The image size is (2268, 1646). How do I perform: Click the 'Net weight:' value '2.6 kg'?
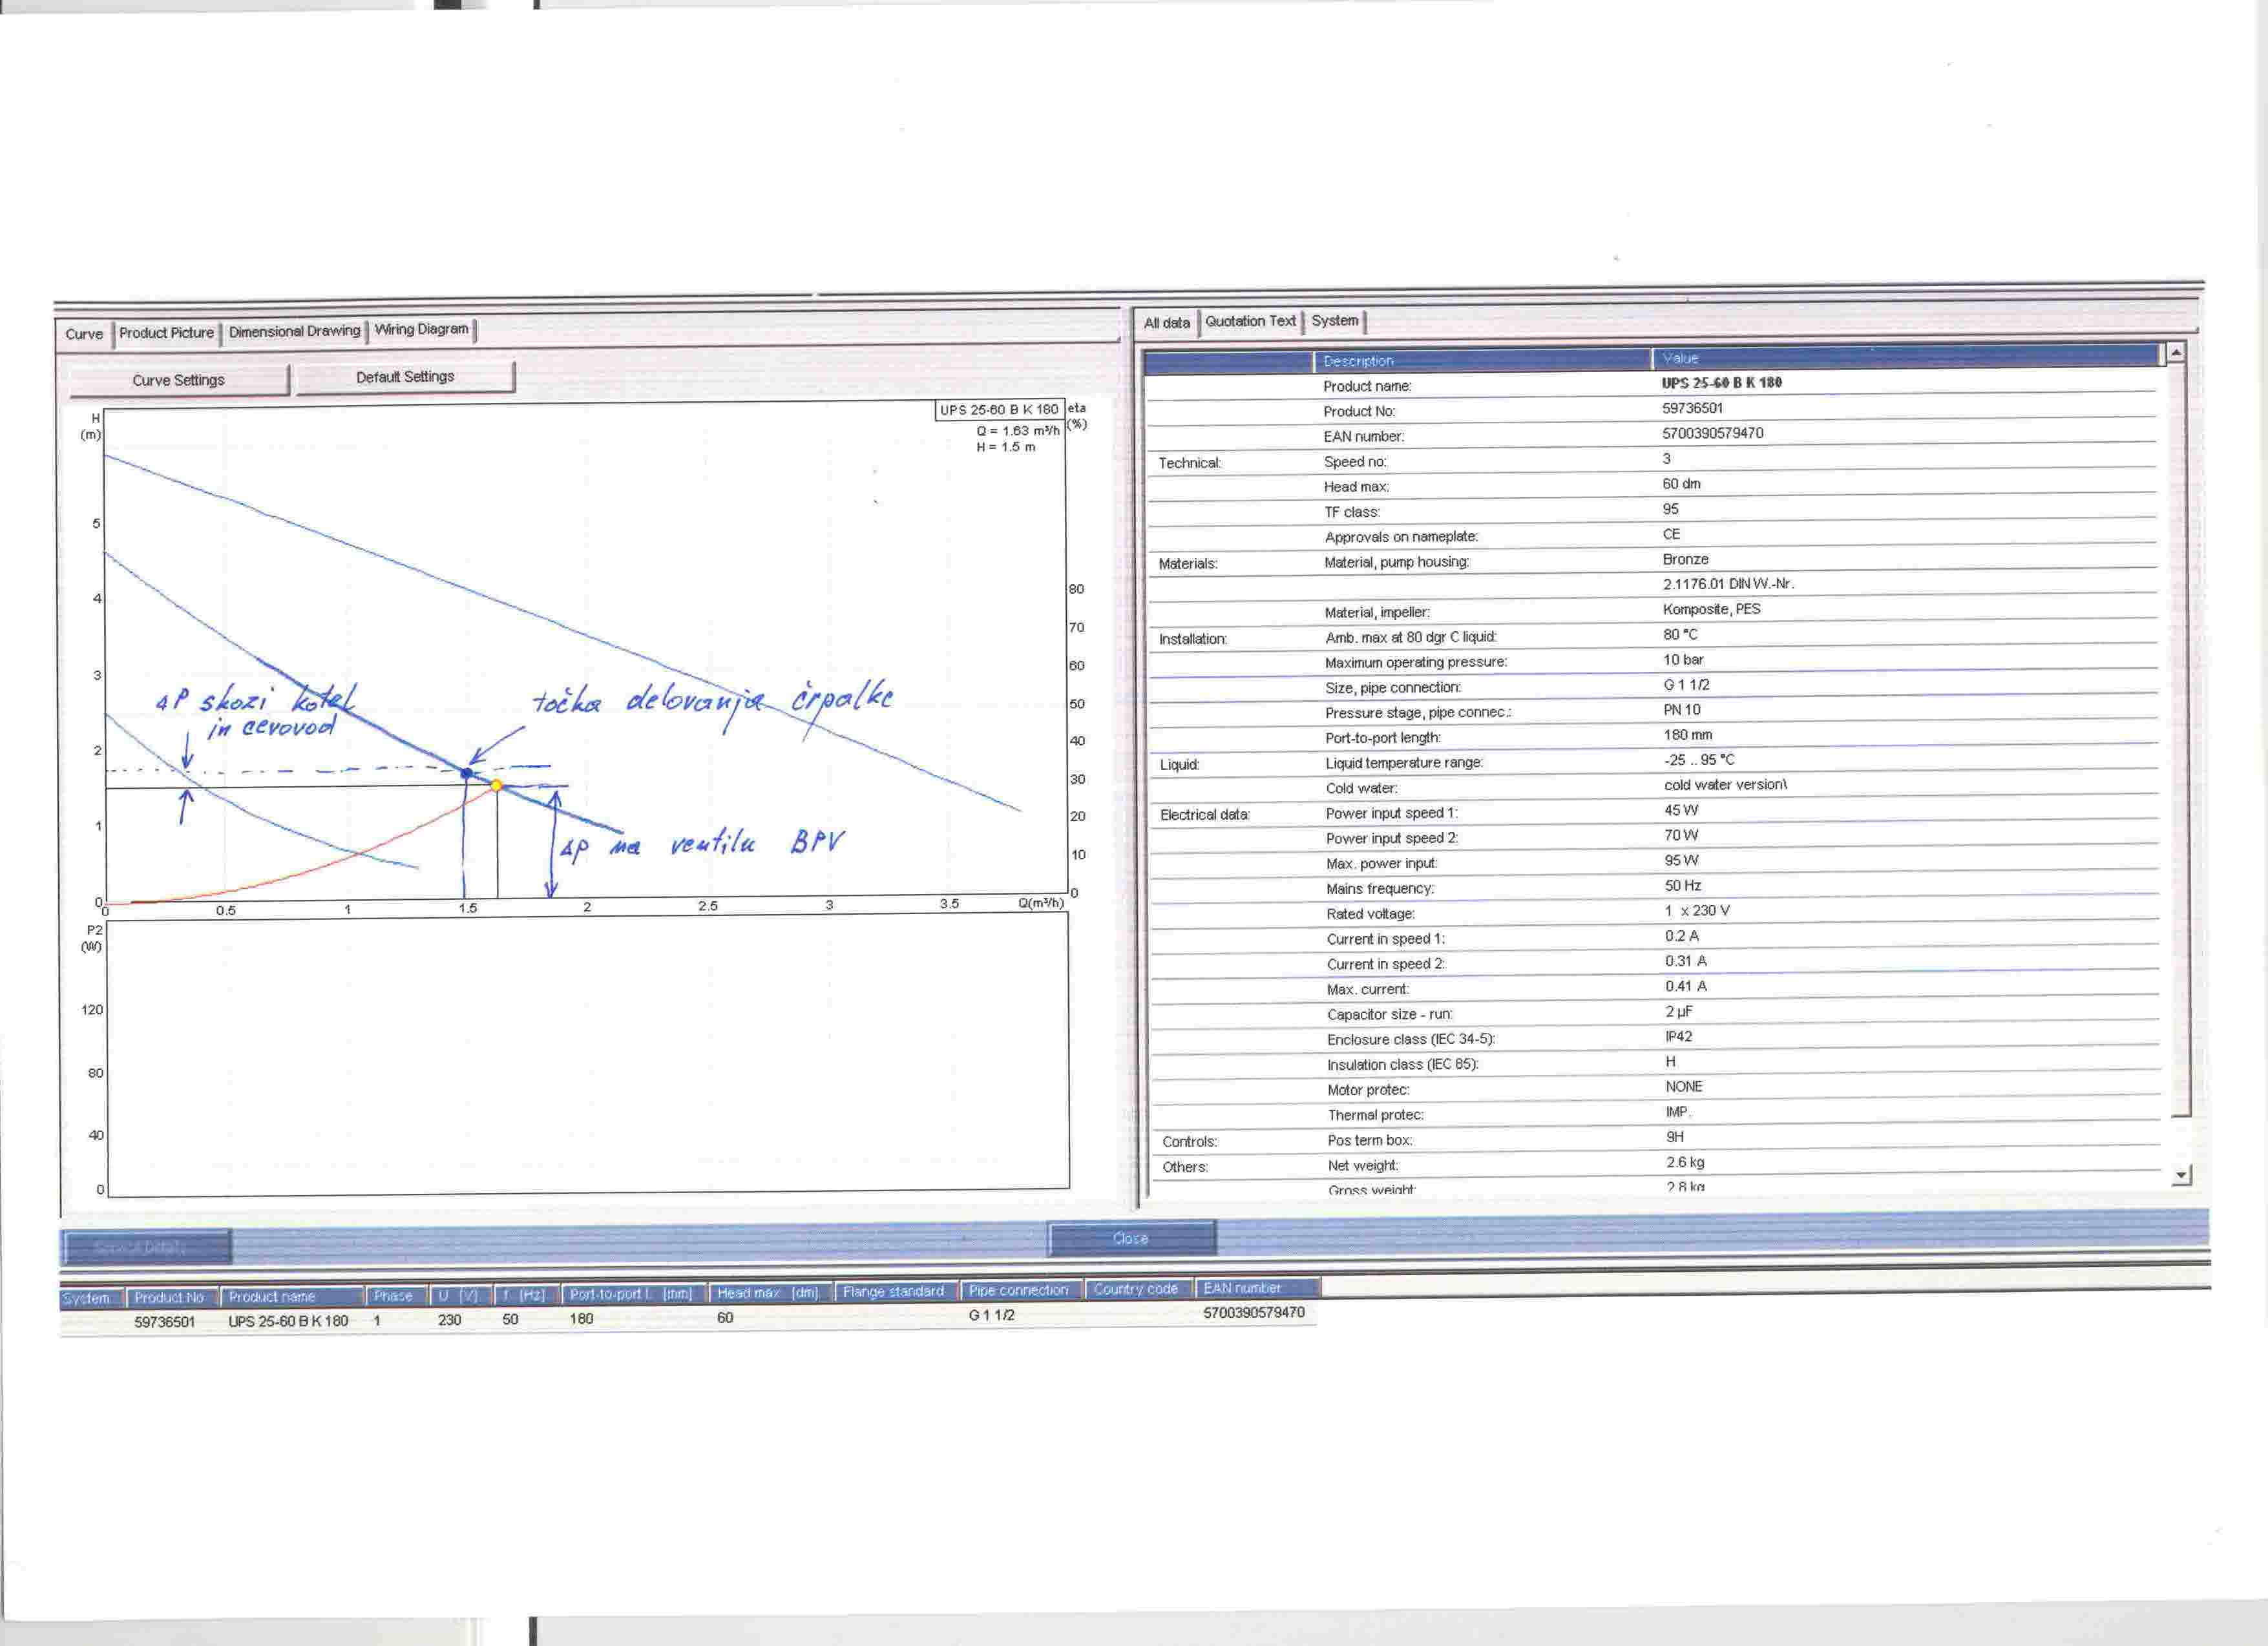[1685, 1162]
